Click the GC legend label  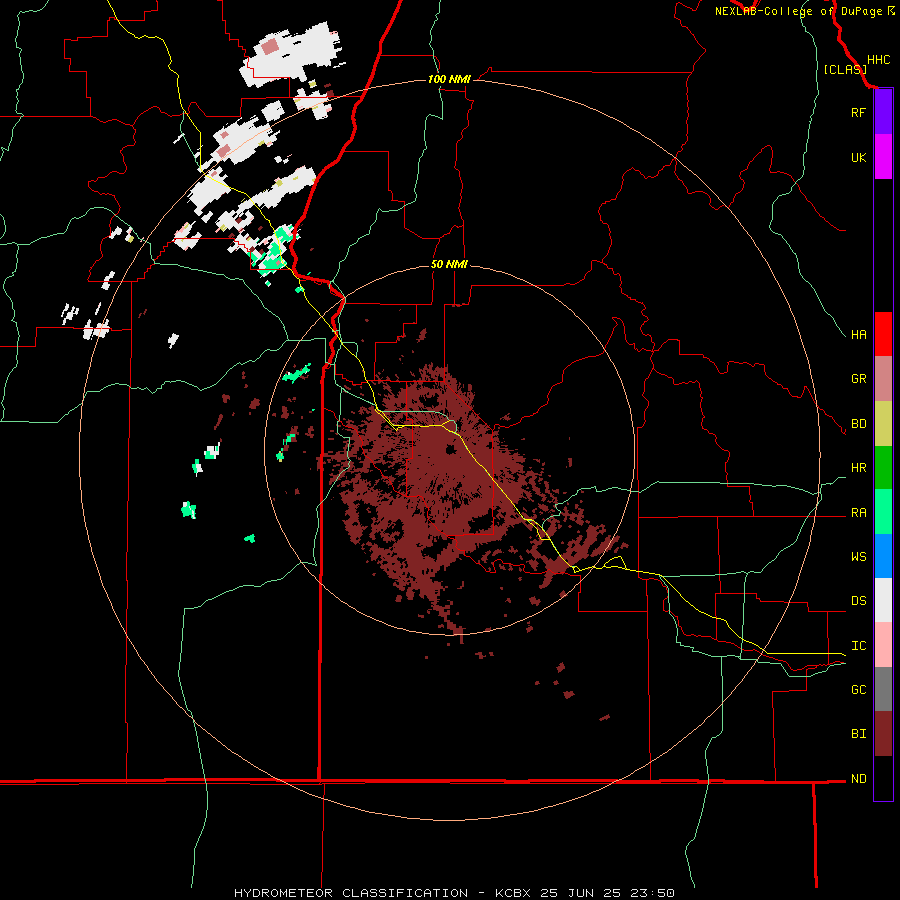point(859,690)
